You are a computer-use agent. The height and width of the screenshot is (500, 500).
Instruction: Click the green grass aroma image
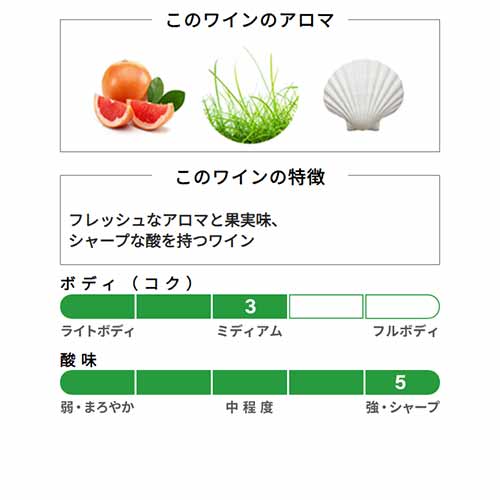point(251,97)
